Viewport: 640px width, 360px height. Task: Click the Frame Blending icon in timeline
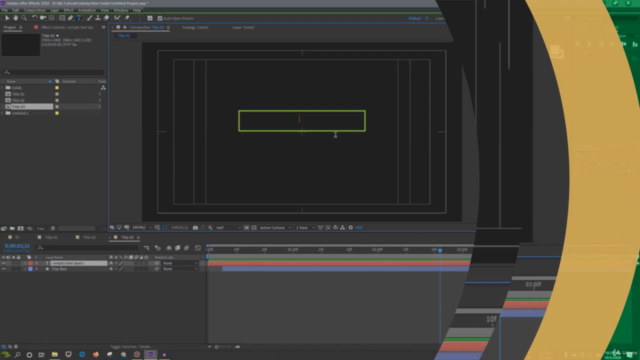click(178, 248)
